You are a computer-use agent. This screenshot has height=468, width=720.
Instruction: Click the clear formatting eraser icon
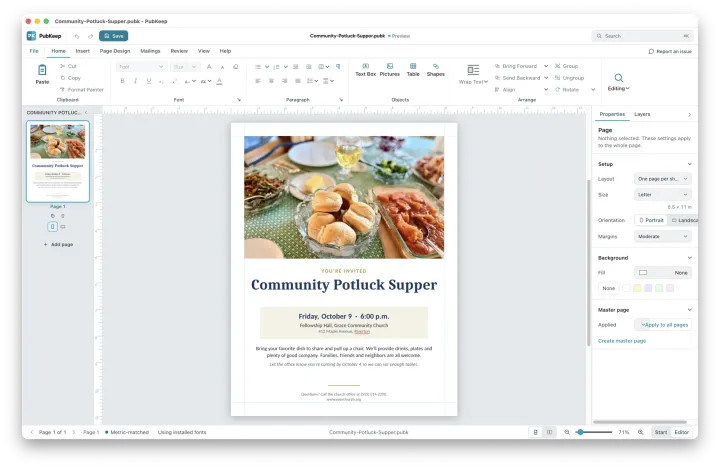point(236,67)
